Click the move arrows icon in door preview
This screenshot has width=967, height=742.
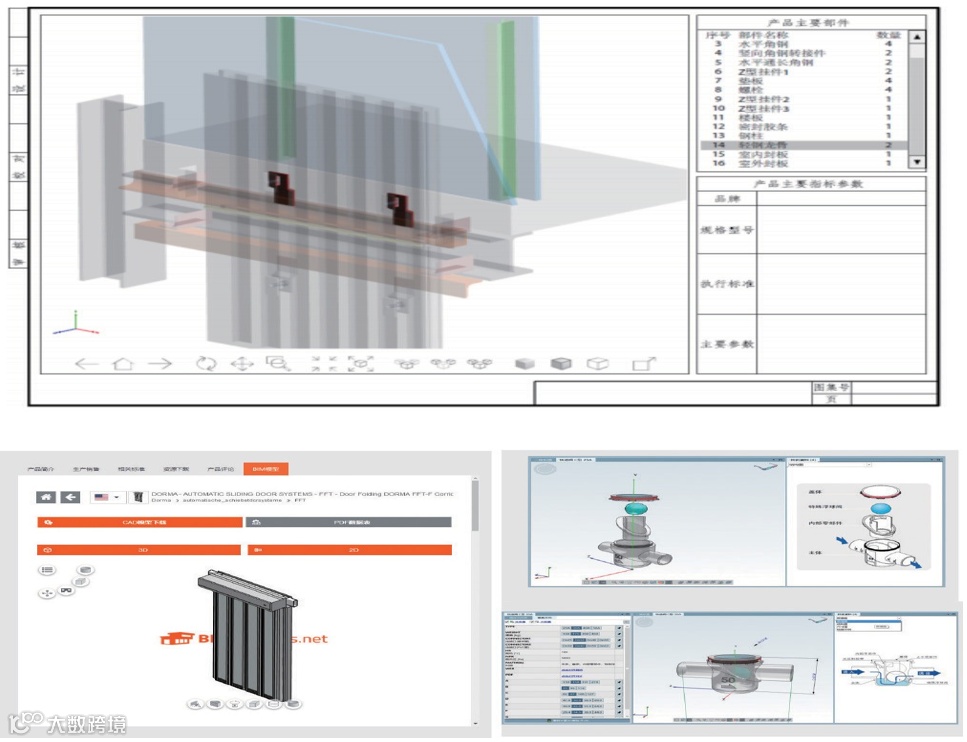(47, 593)
